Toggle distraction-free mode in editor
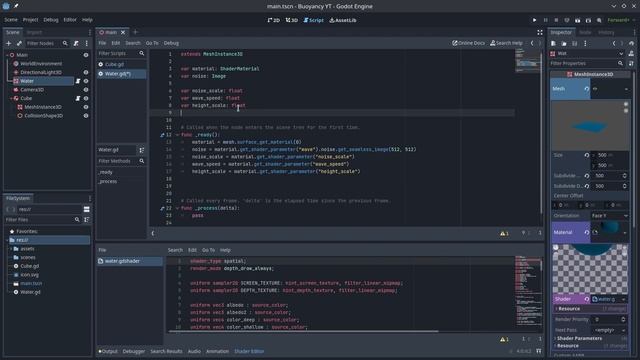Image resolution: width=640 pixels, height=360 pixels. click(x=540, y=32)
